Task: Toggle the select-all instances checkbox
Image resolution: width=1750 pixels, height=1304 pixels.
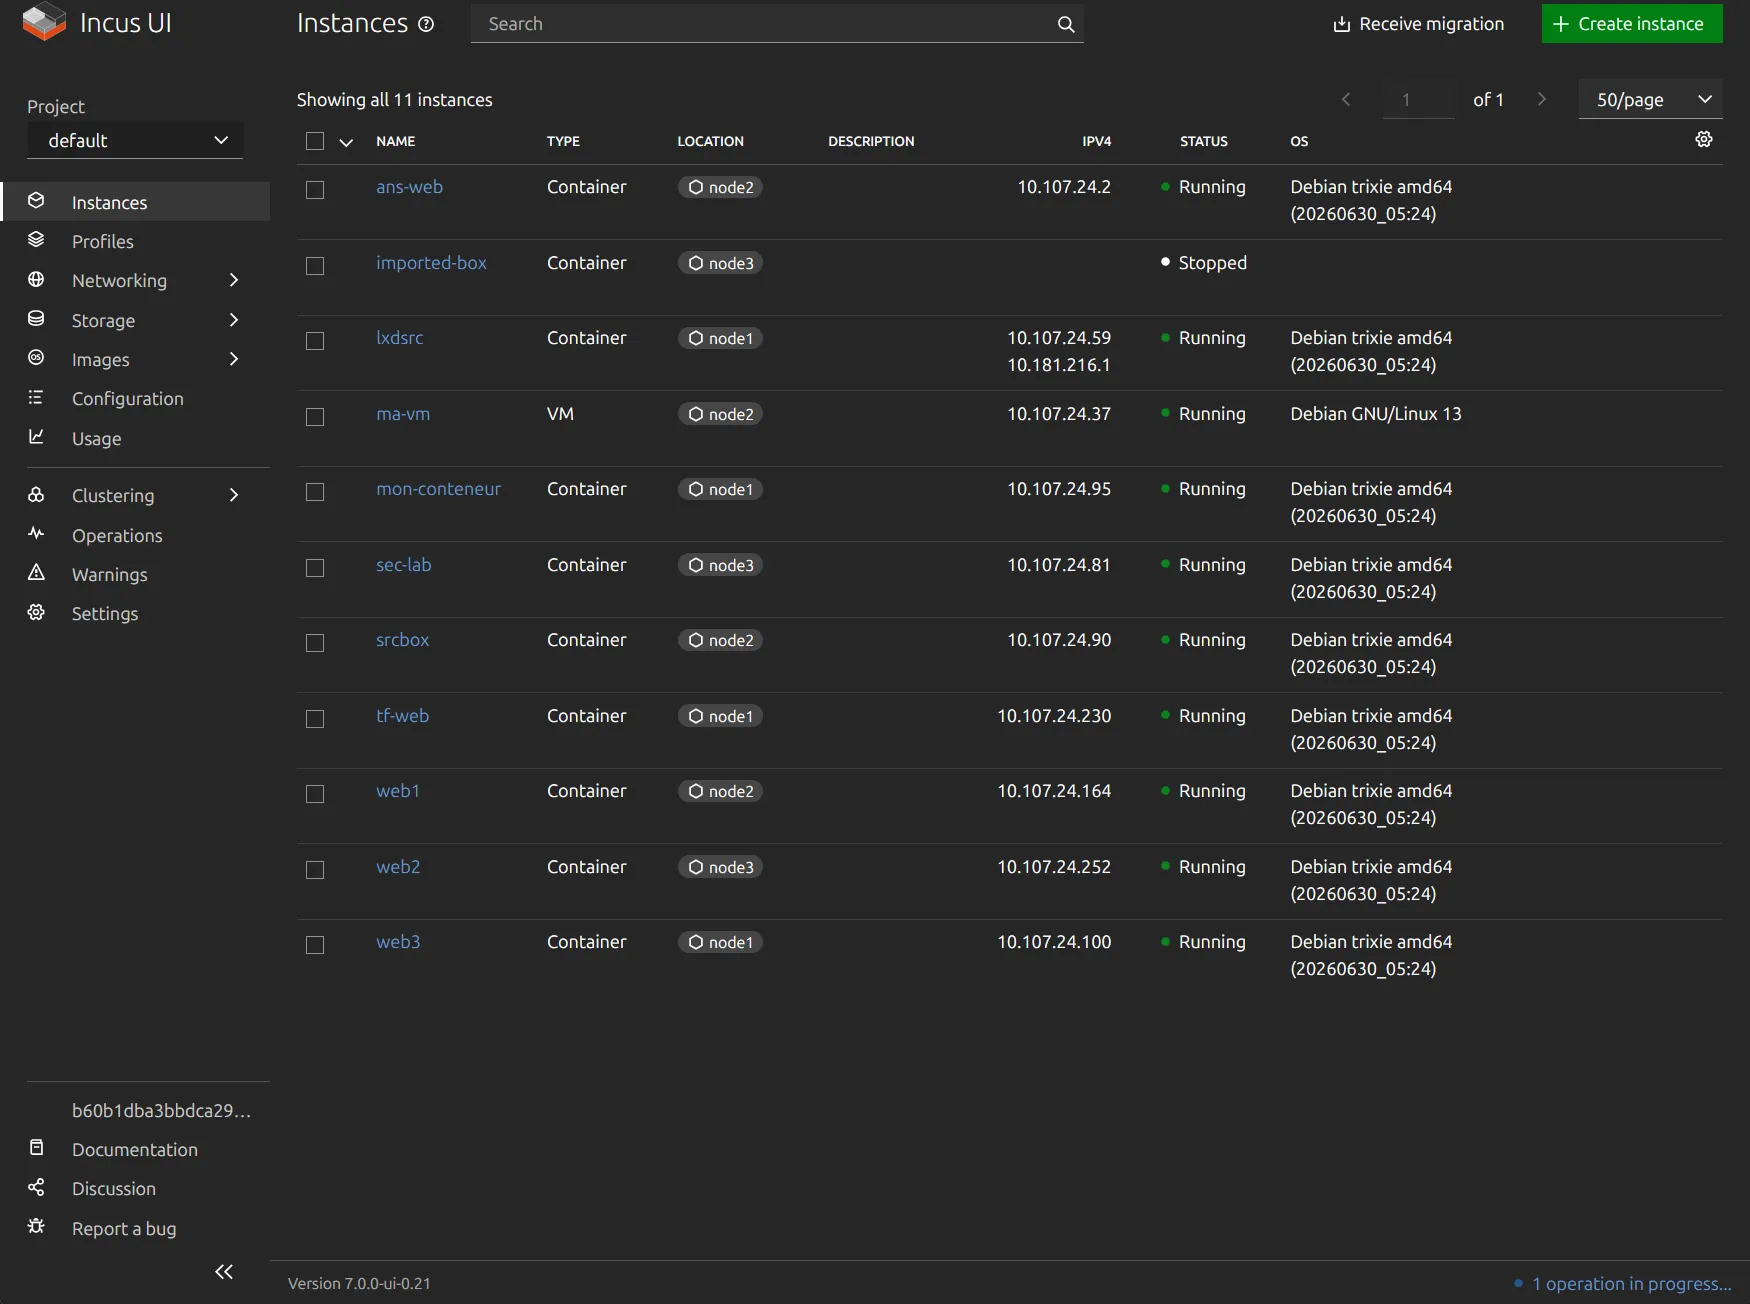Action: [x=315, y=141]
